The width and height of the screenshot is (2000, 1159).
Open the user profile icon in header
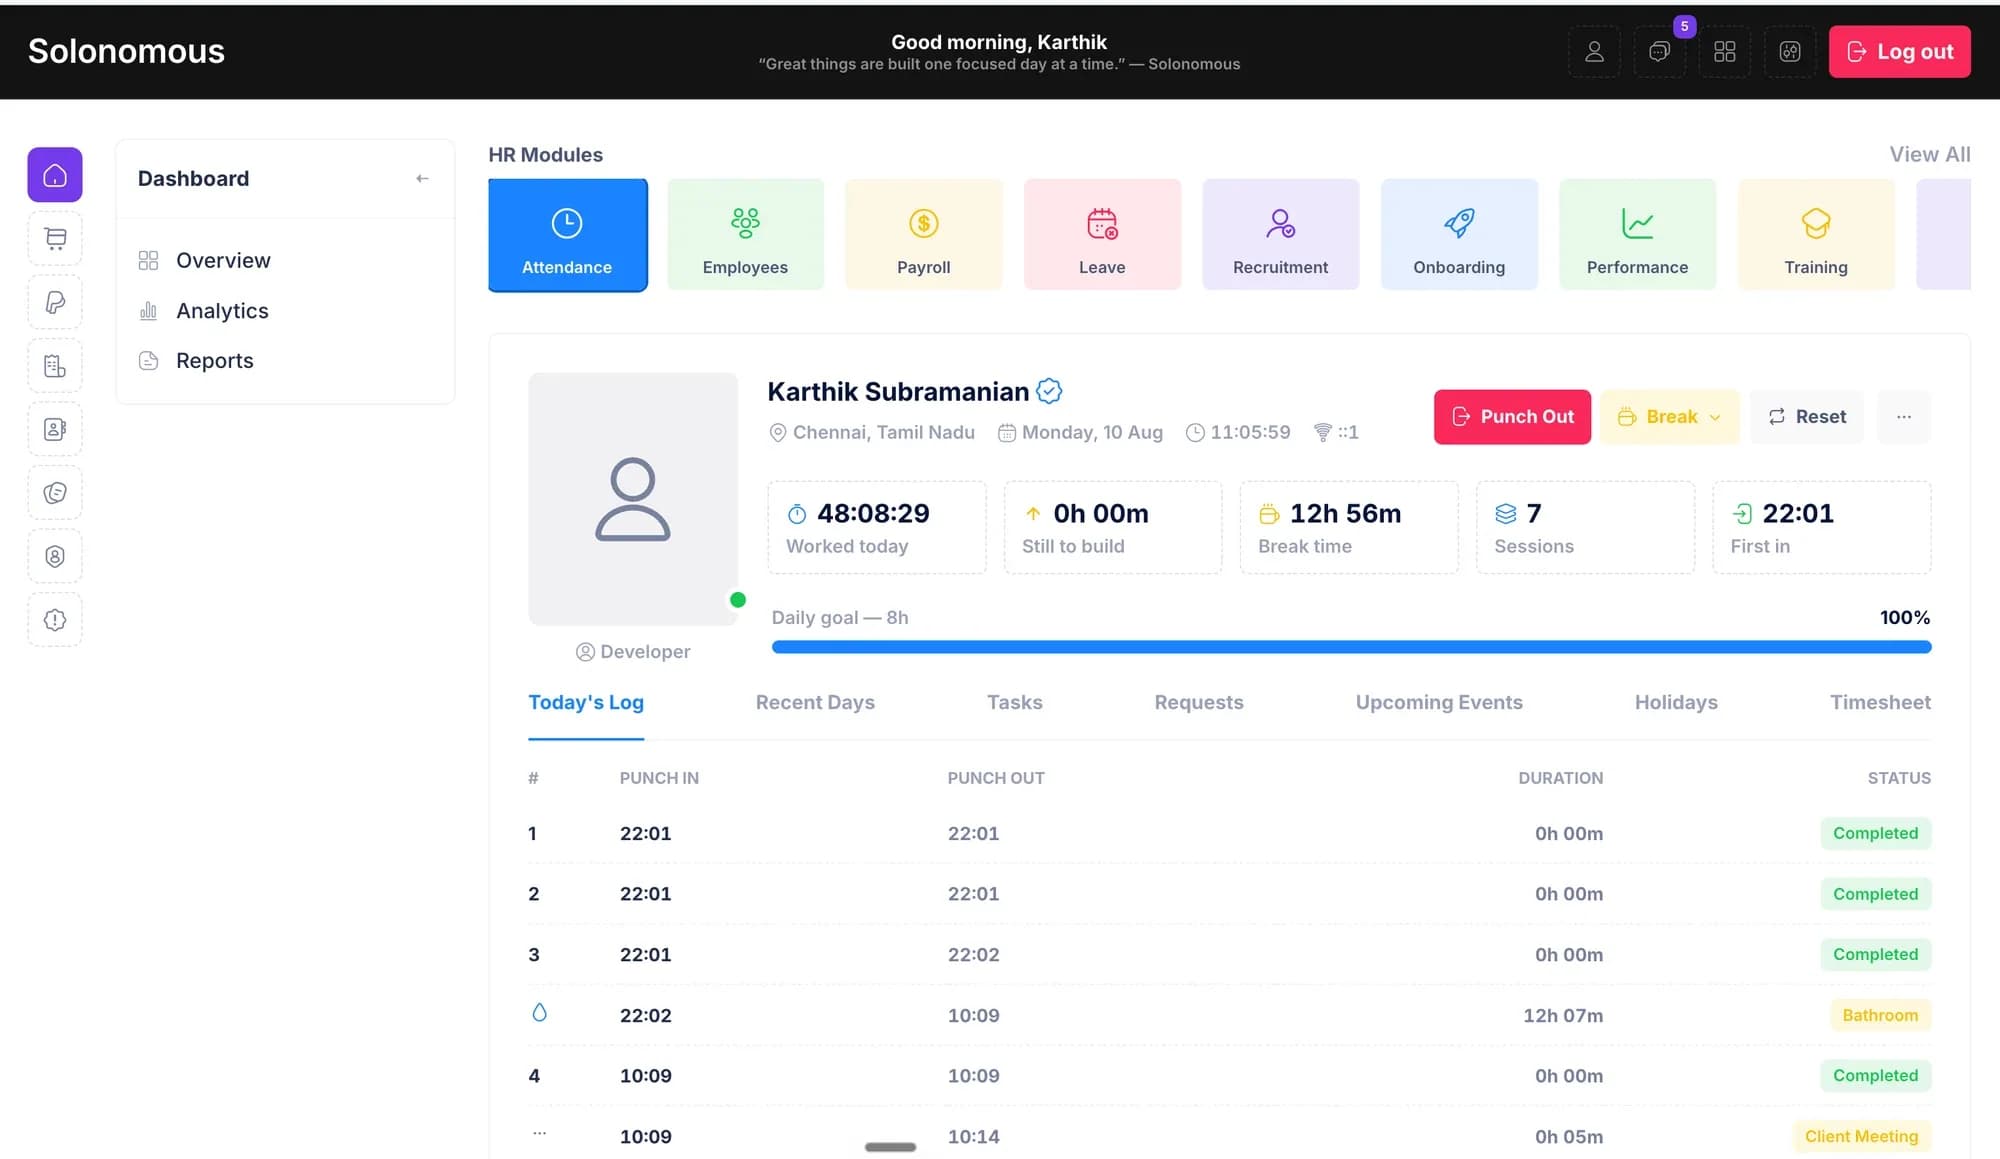point(1594,52)
